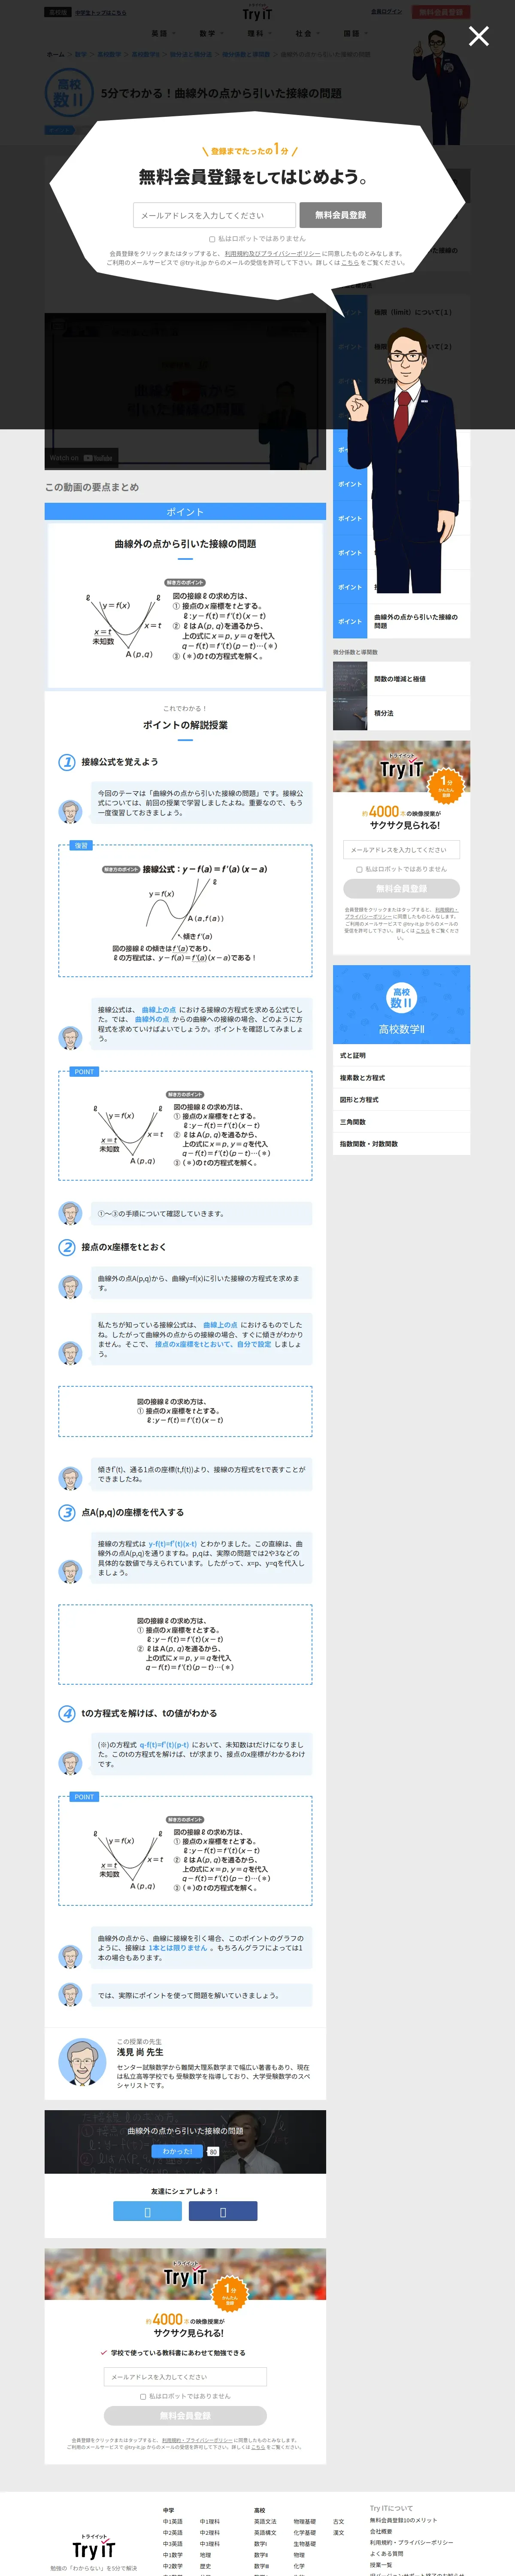Click the step 3 点A(p,q)の座標を代入する number icon
The width and height of the screenshot is (515, 2576).
tap(67, 1512)
